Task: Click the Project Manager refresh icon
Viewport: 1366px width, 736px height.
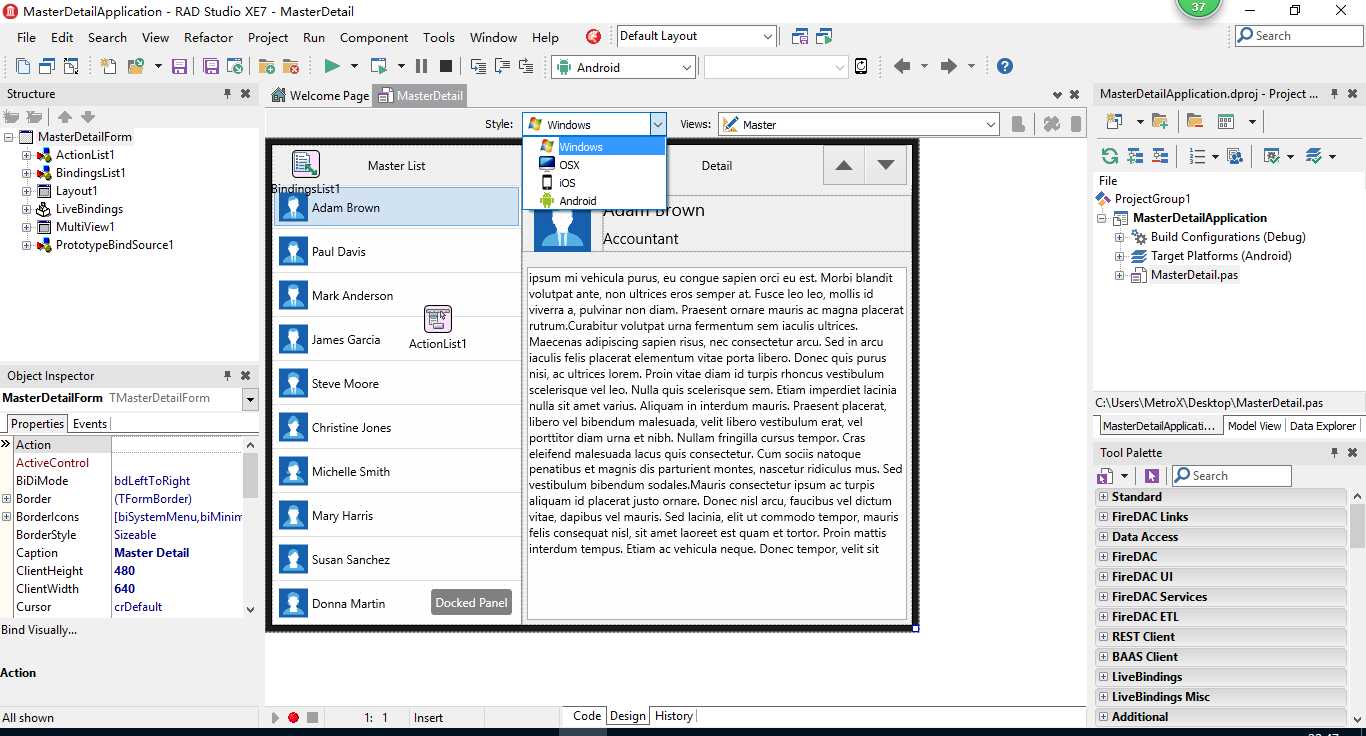Action: coord(1109,156)
